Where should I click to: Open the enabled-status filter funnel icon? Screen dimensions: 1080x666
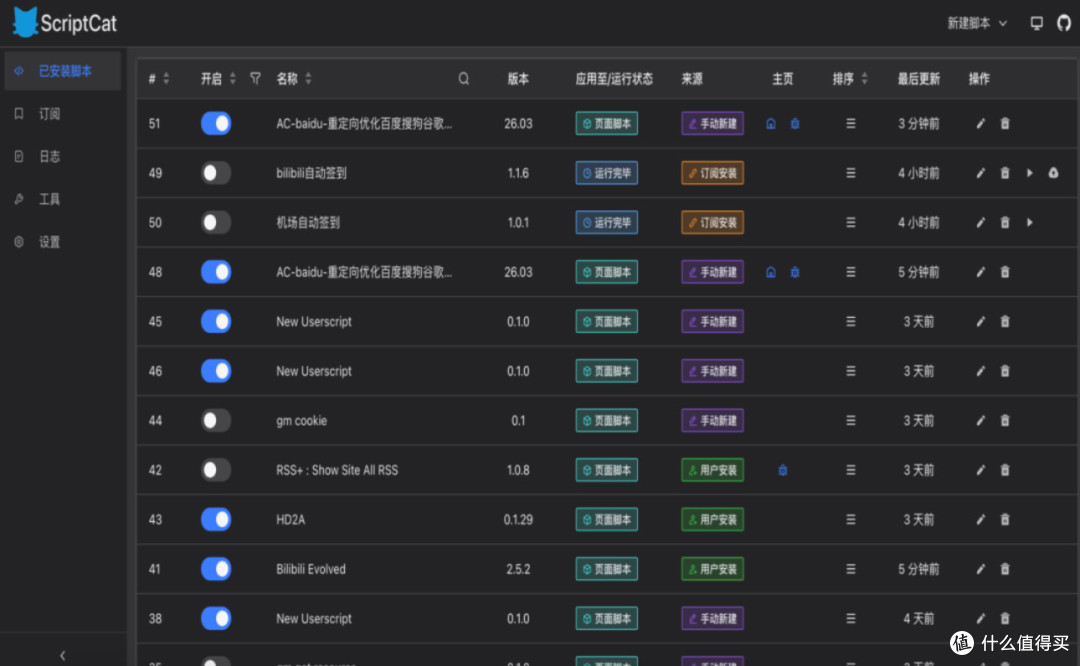256,79
